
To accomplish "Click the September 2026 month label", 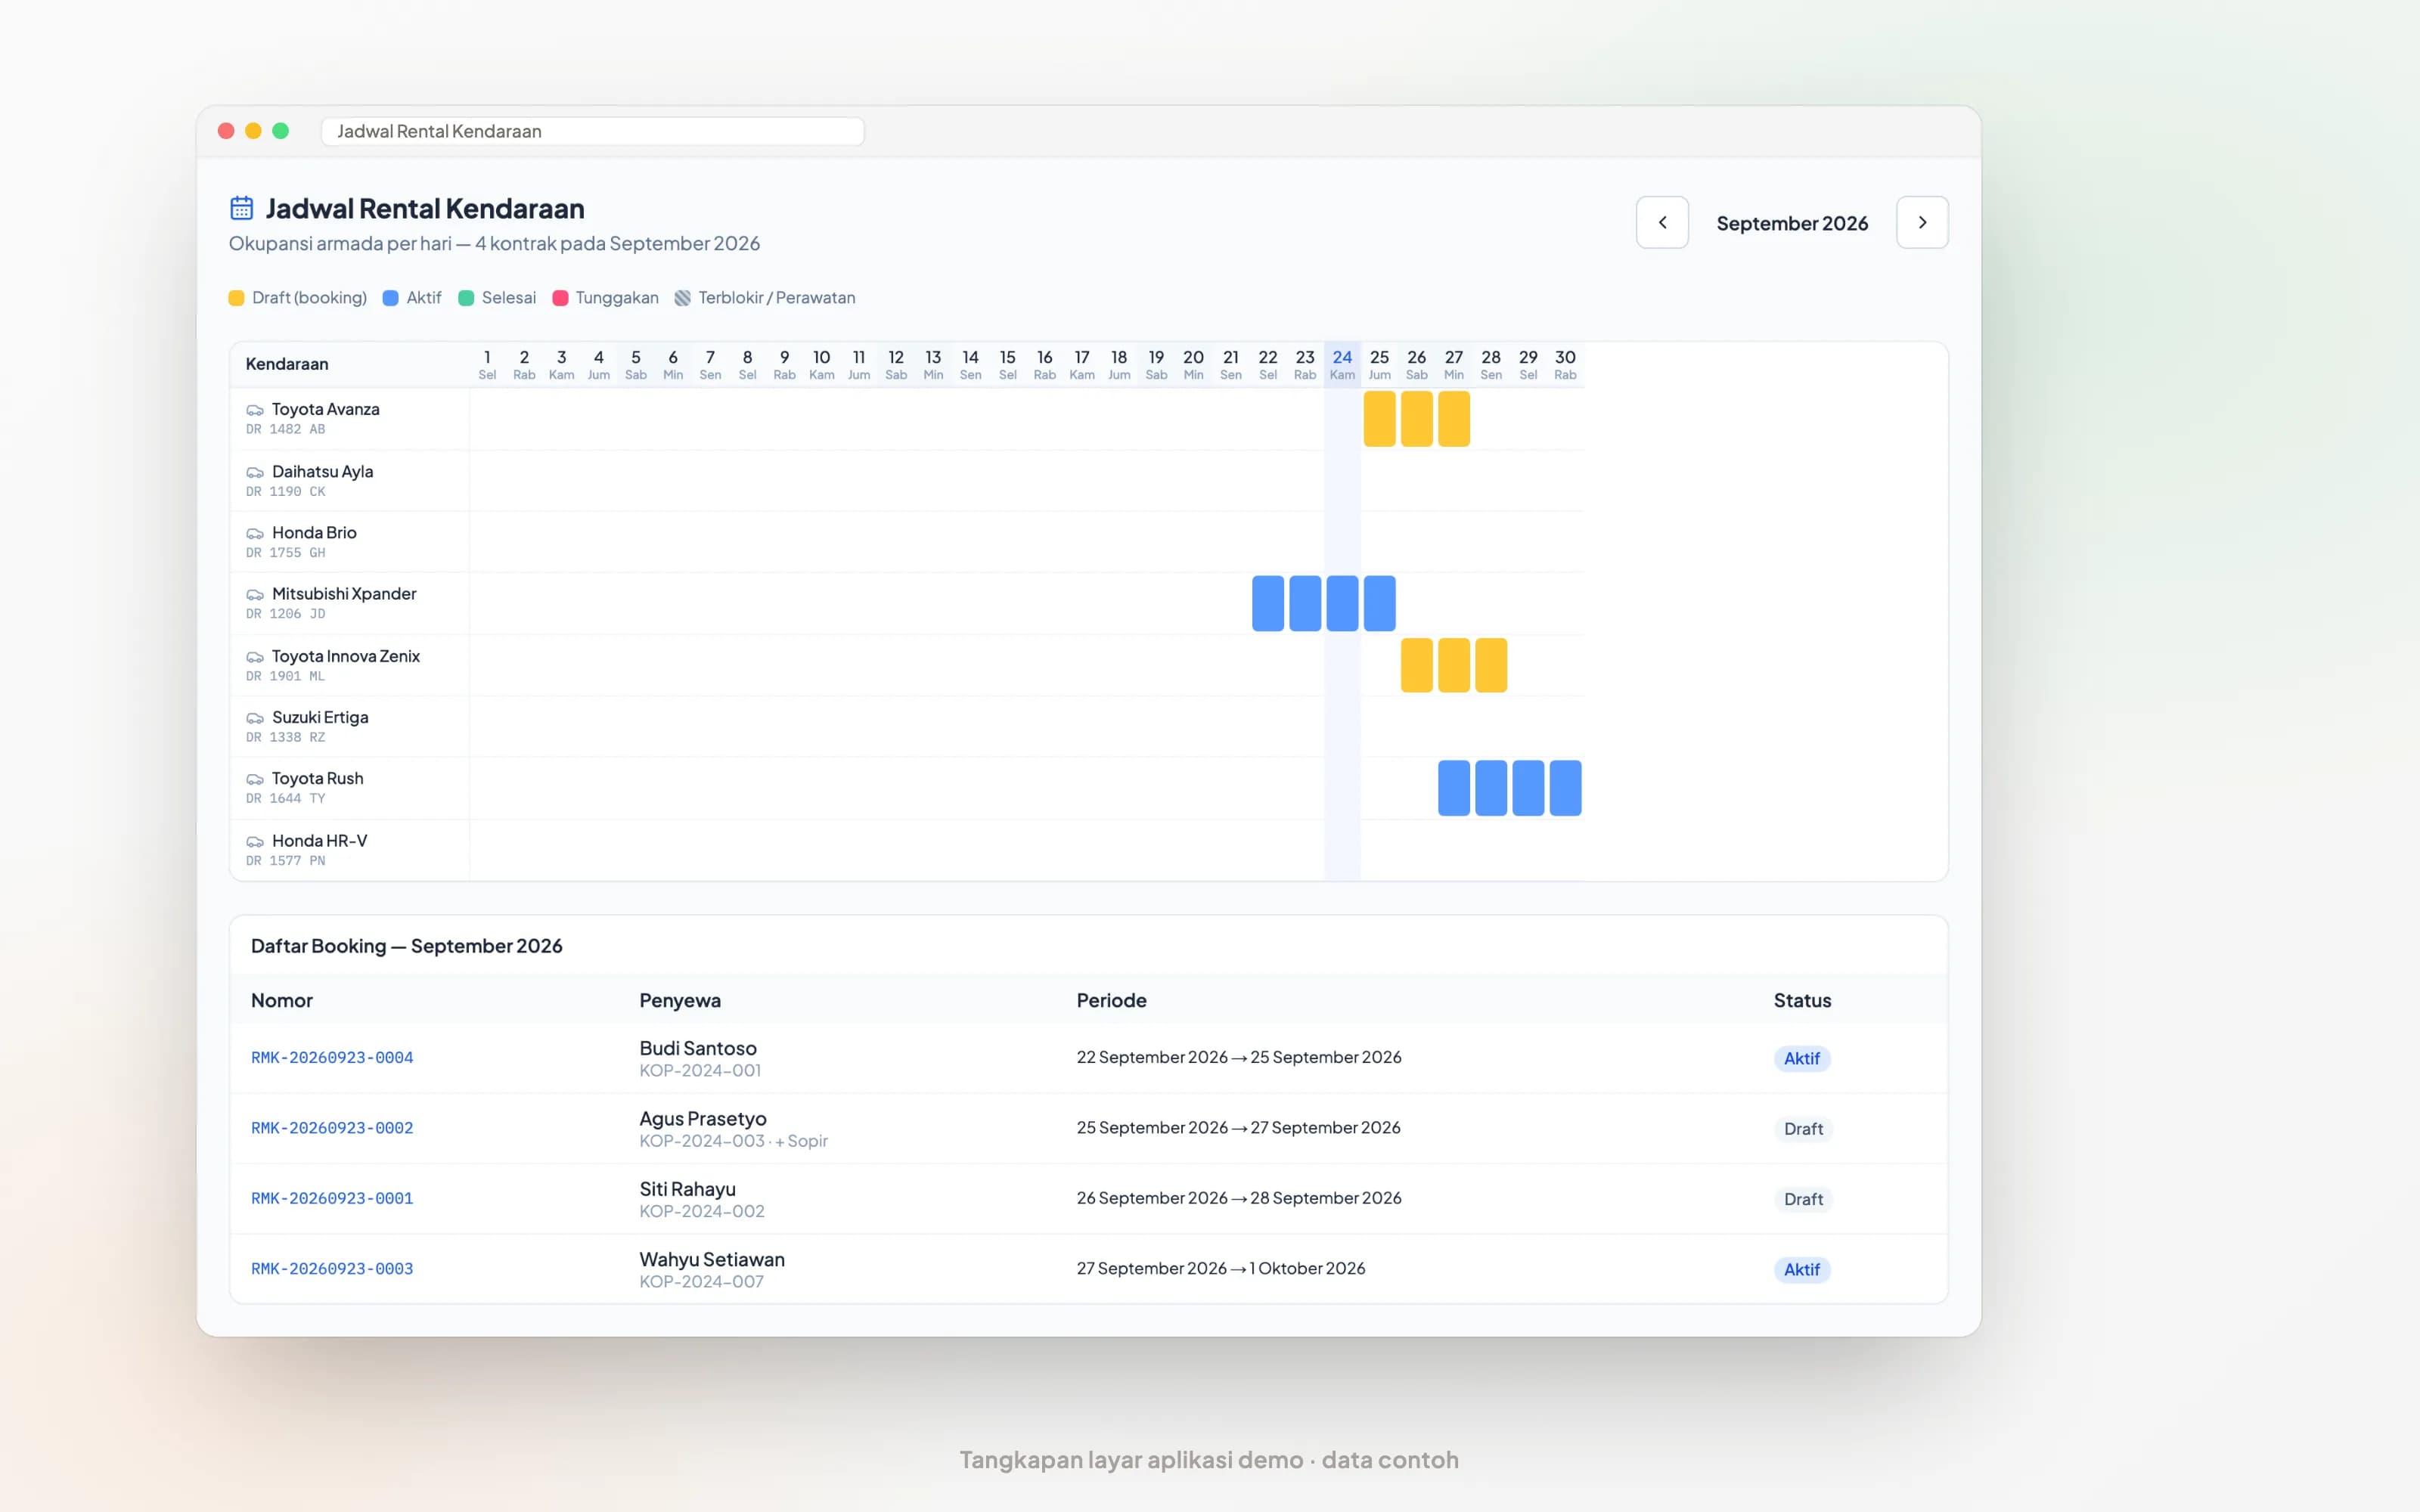I will pyautogui.click(x=1792, y=223).
